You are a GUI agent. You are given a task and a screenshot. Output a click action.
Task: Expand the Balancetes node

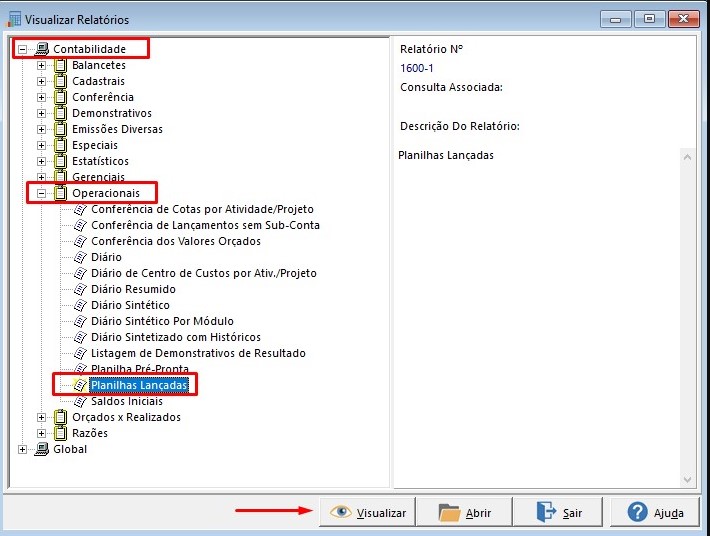click(x=41, y=65)
